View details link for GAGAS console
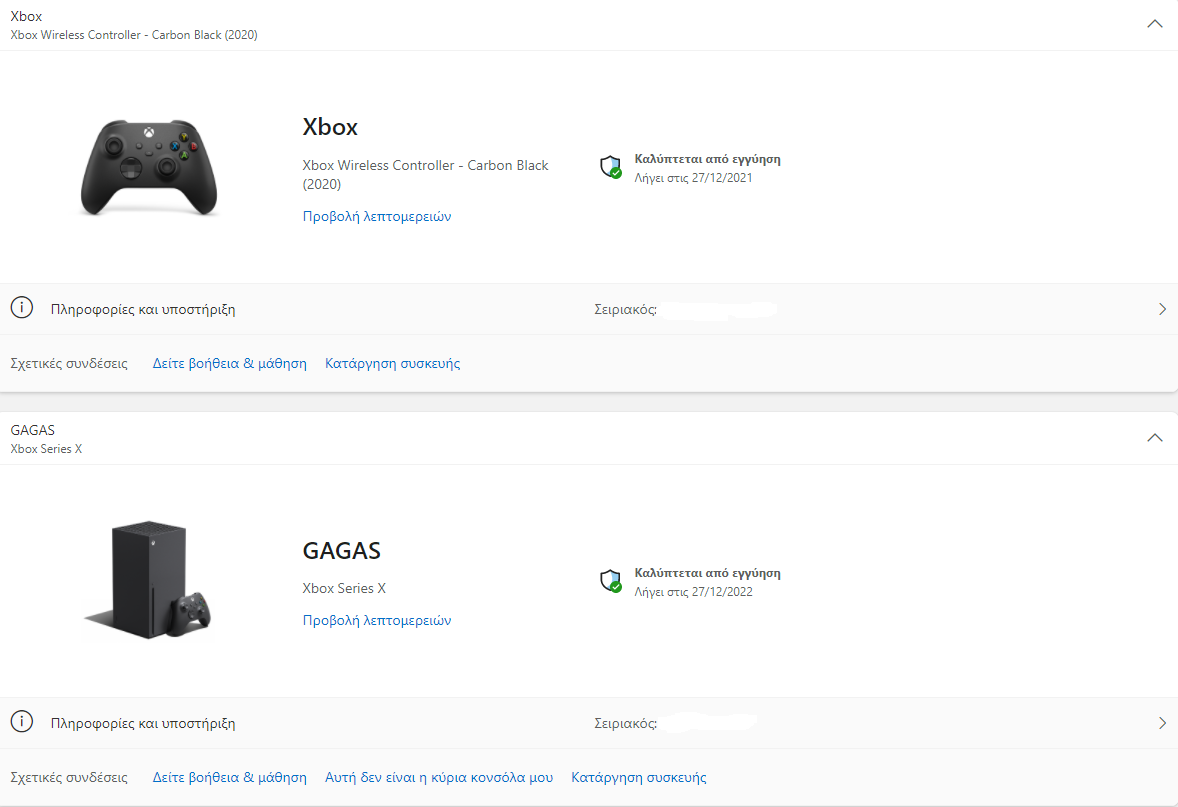 (376, 621)
